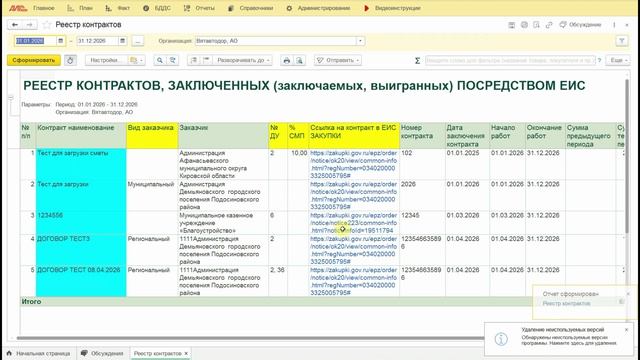Image resolution: width=640 pixels, height=360 pixels.
Task: Go back with the left arrow button
Action: [x=15, y=25]
